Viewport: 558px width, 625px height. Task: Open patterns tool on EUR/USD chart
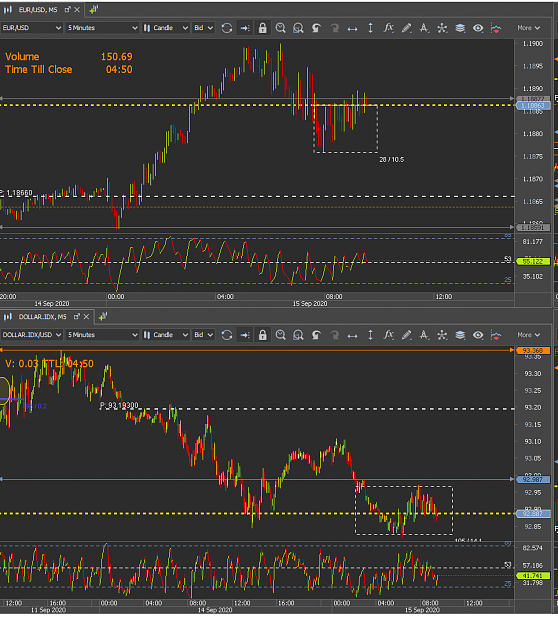[442, 28]
